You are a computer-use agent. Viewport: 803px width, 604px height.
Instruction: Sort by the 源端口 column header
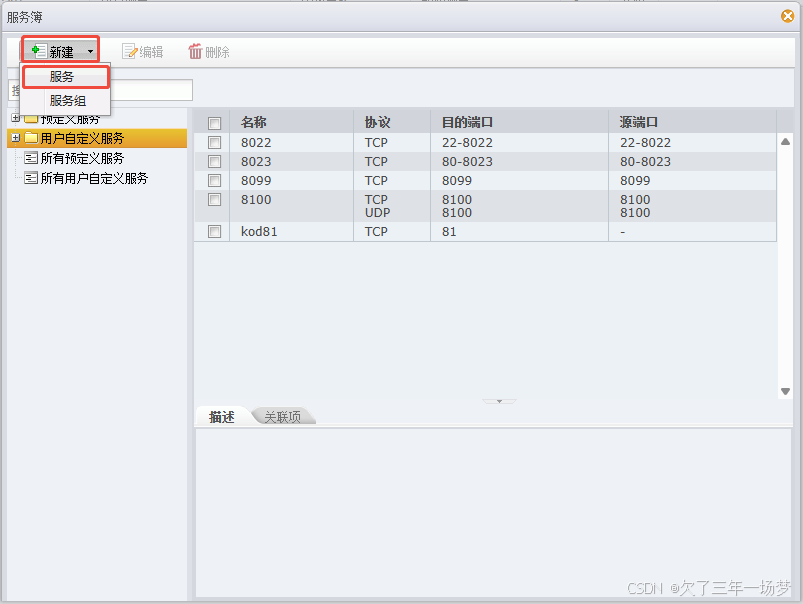[692, 122]
